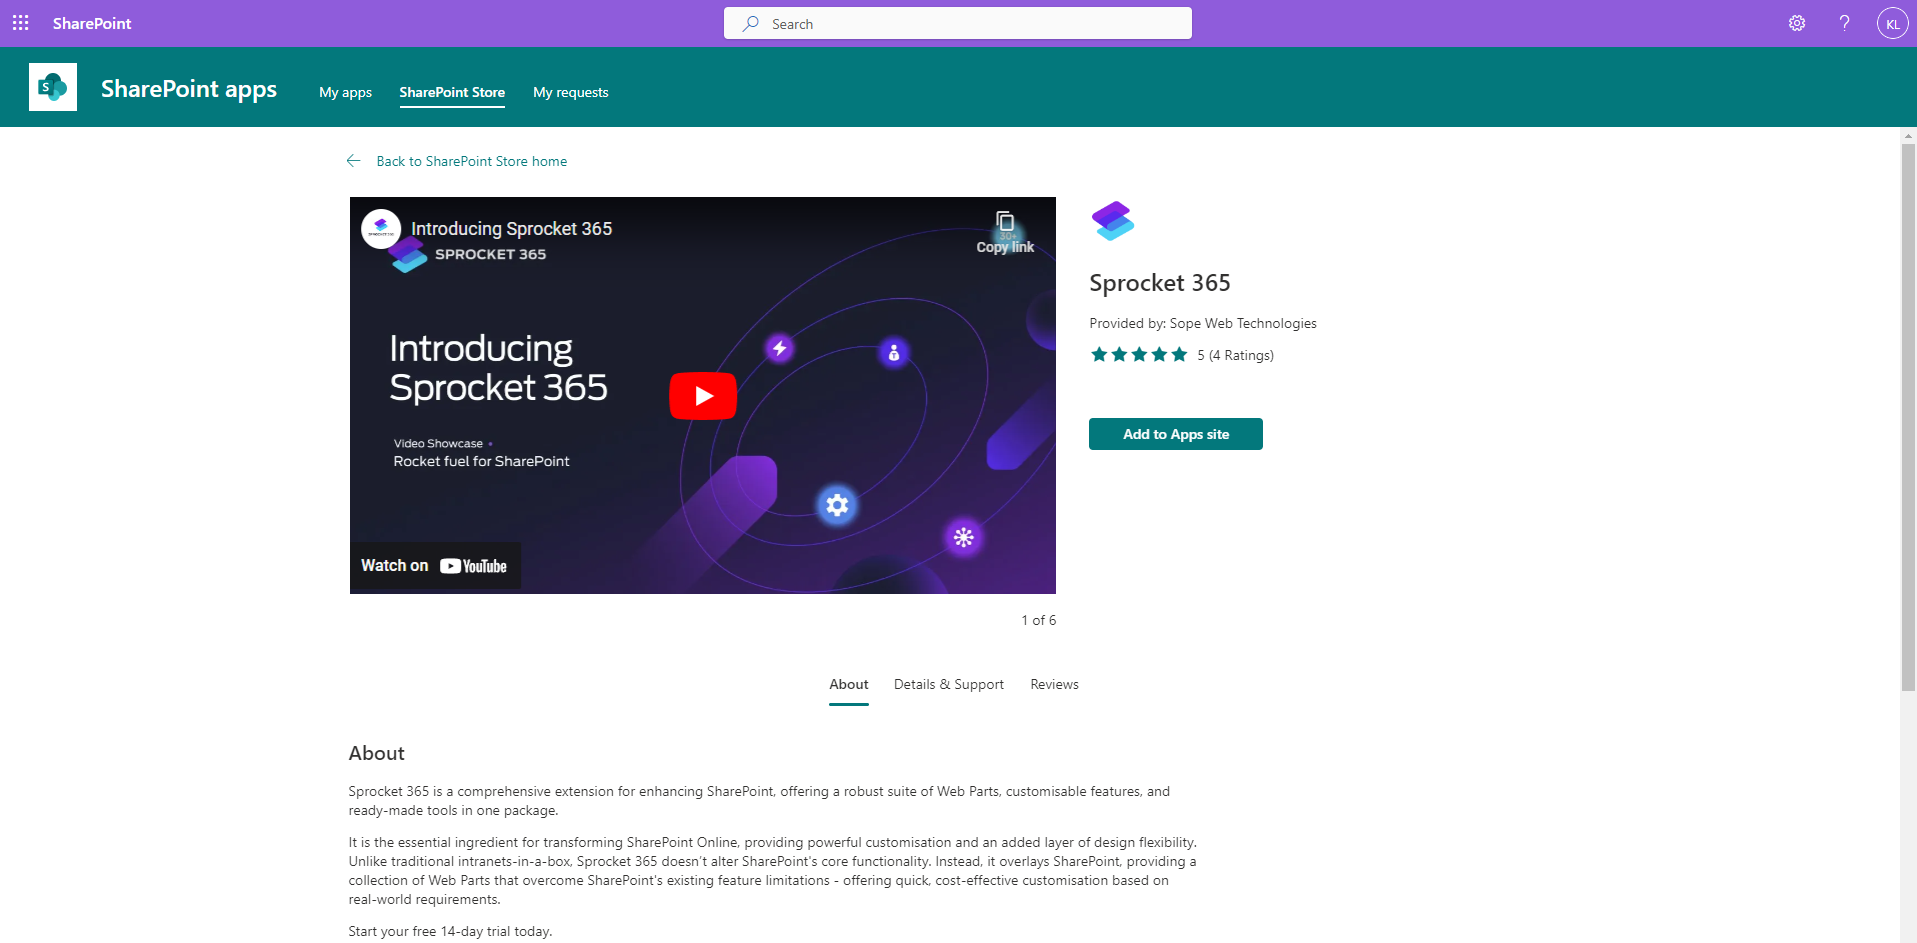The height and width of the screenshot is (943, 1917).
Task: Open Back to SharePoint Store home
Action: click(x=471, y=160)
